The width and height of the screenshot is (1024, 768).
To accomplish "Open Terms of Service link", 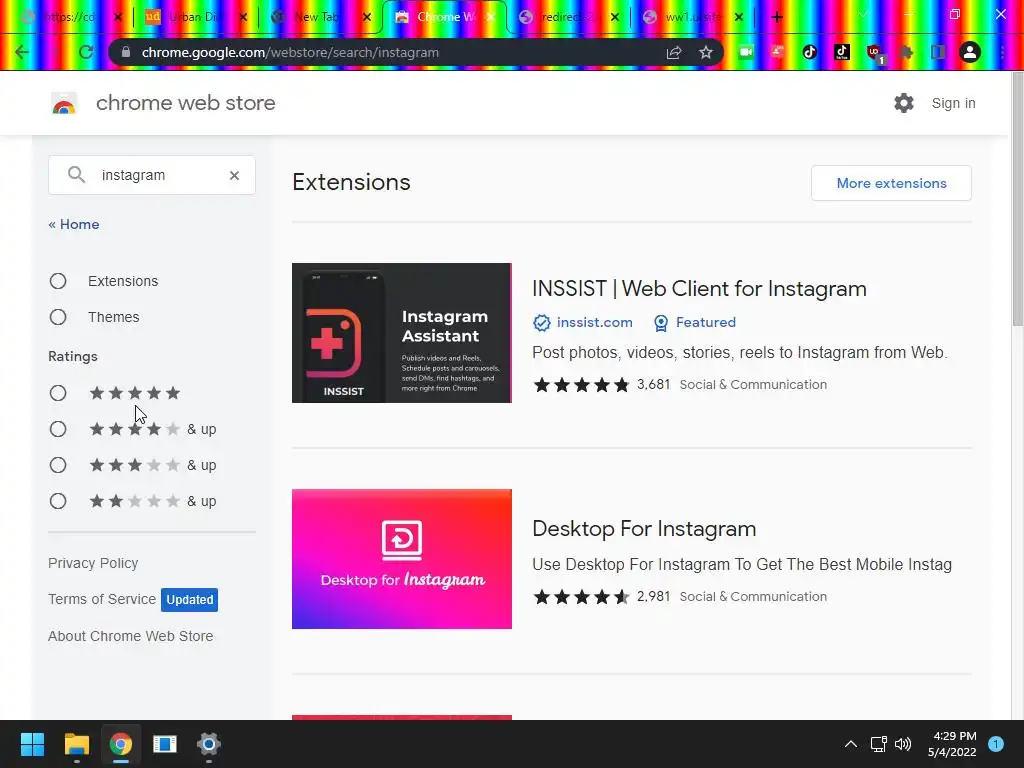I will click(102, 599).
